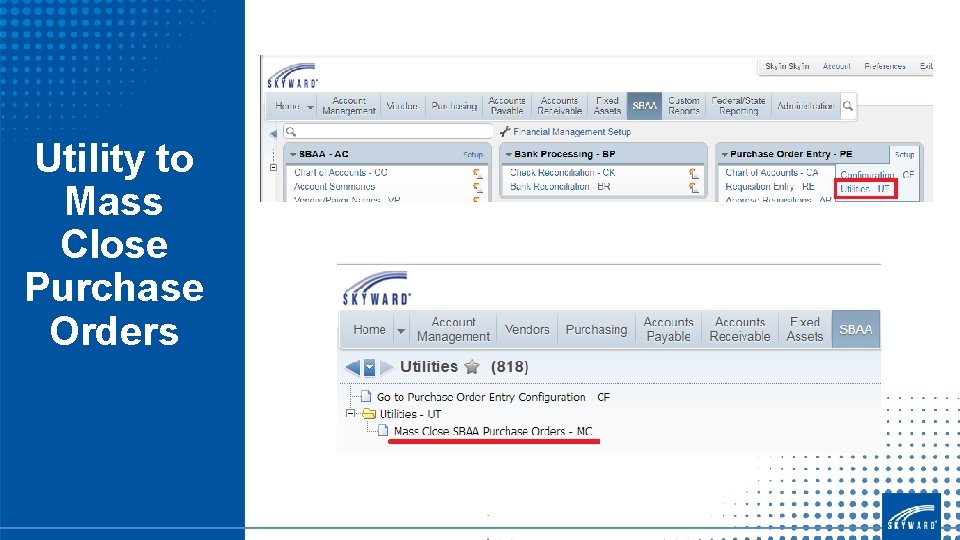Click the yellow folder icon of Utilities - UT

pyautogui.click(x=369, y=414)
